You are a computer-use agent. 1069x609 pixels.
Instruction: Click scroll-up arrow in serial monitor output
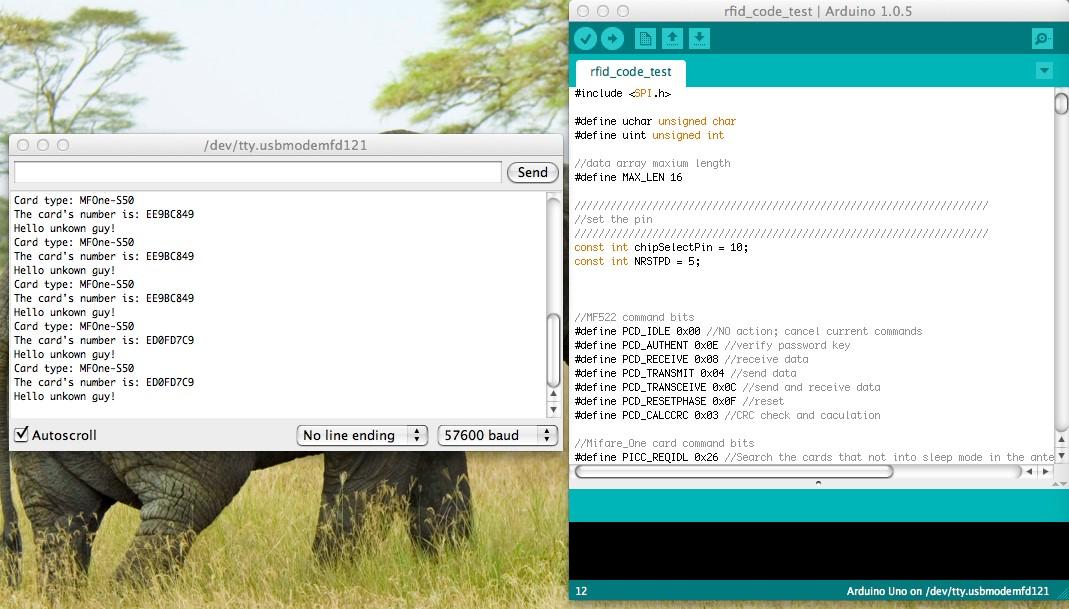point(554,394)
